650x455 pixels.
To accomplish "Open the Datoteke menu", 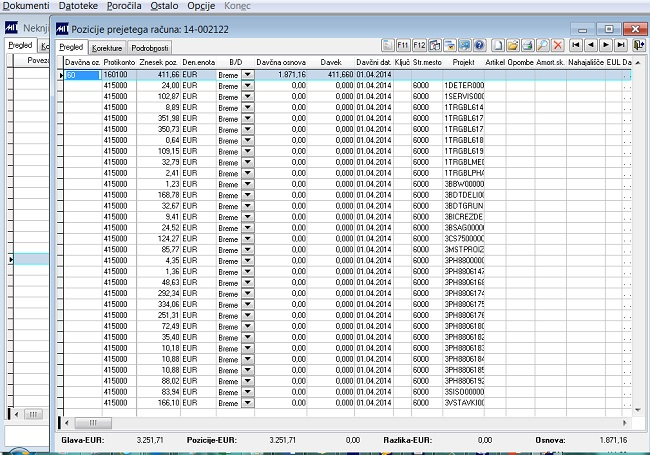I will coord(77,6).
